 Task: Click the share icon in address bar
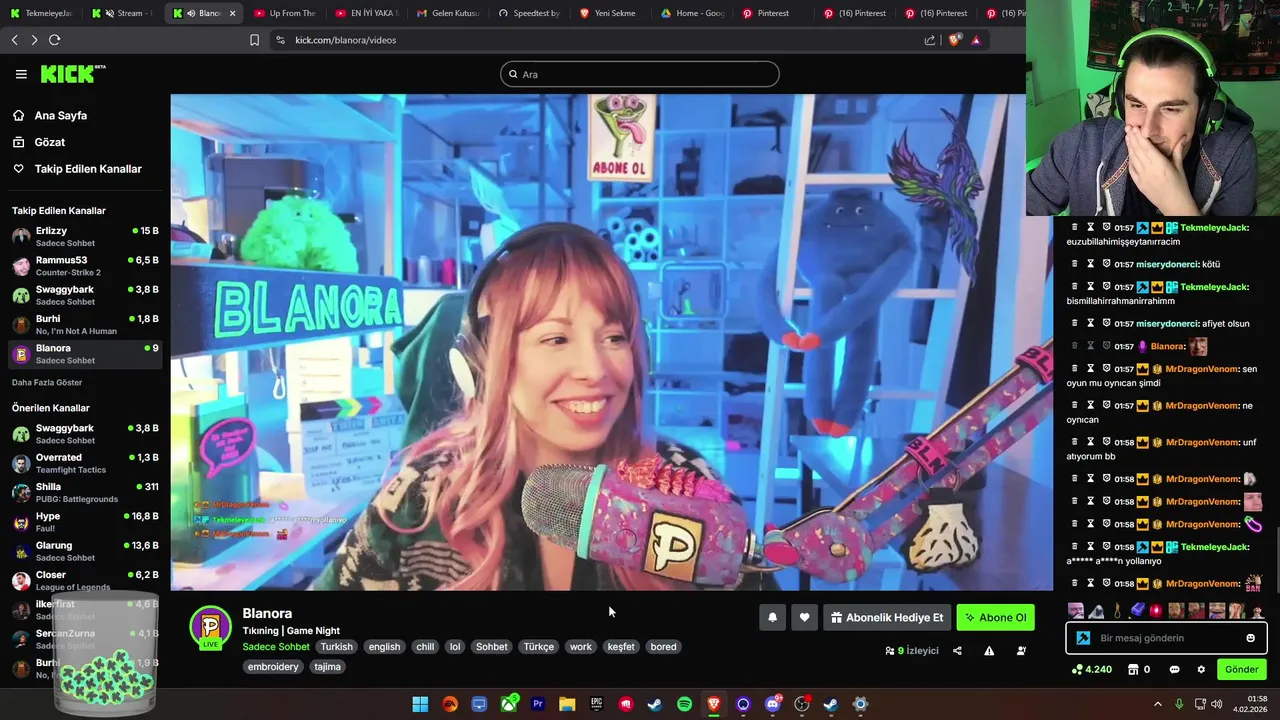coord(930,40)
